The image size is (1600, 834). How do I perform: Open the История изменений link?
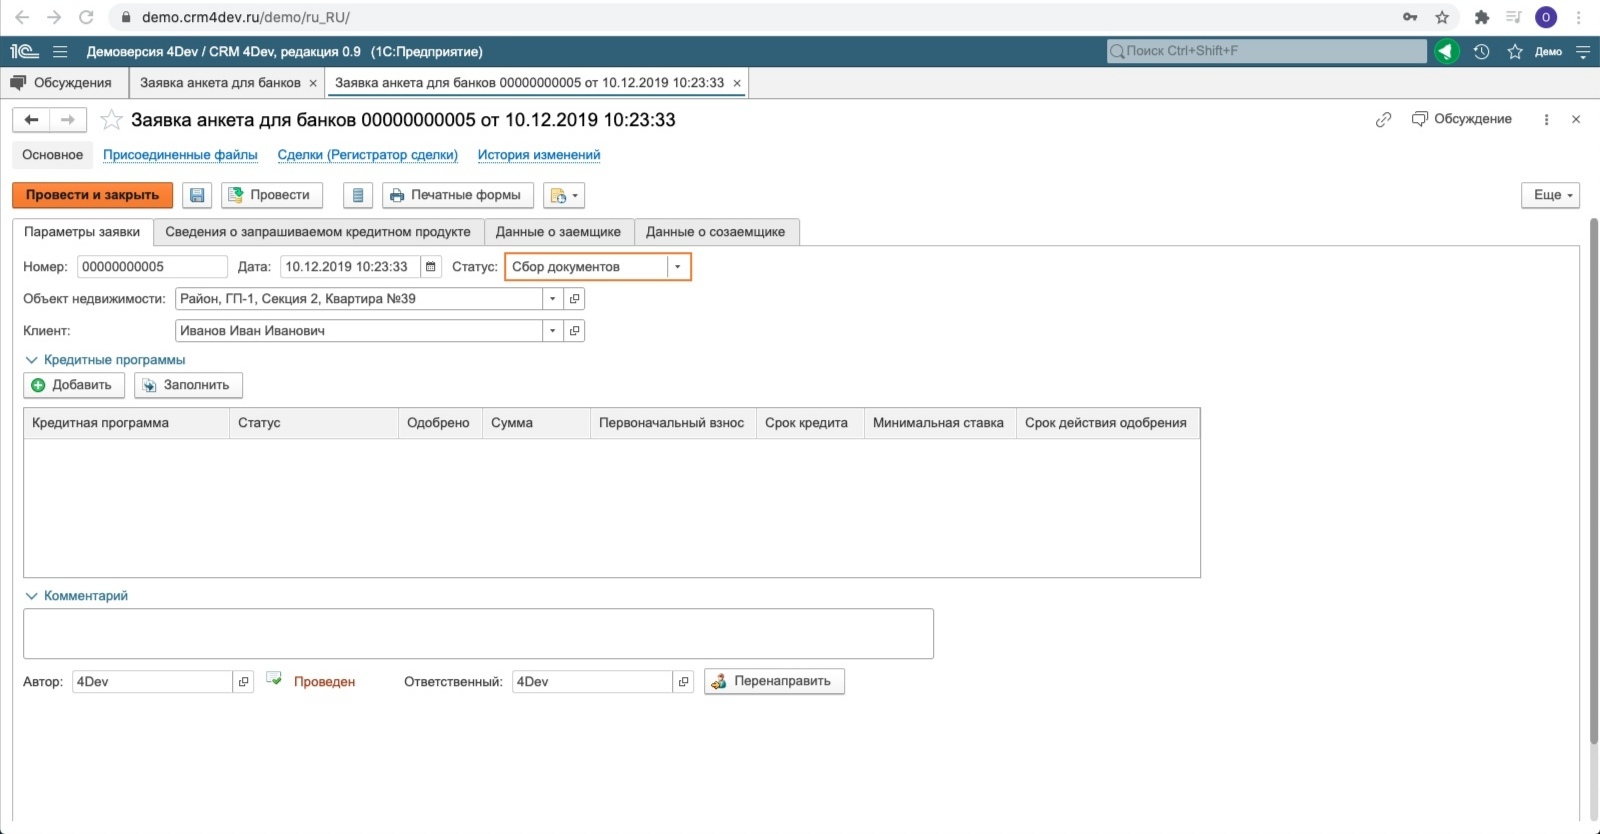538,155
